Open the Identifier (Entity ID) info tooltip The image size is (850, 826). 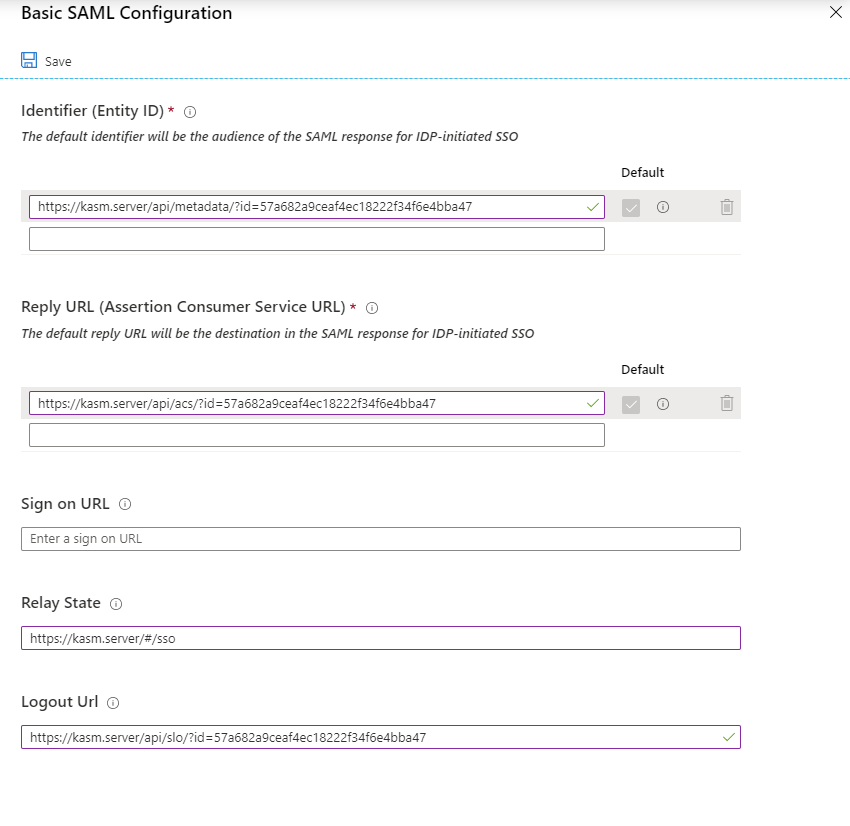click(x=190, y=112)
